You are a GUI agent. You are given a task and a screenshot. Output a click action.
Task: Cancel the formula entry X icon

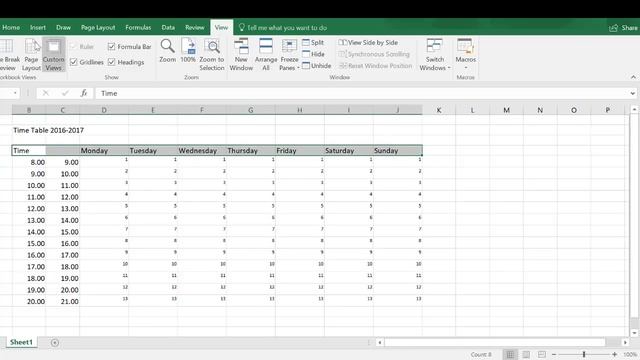45,93
